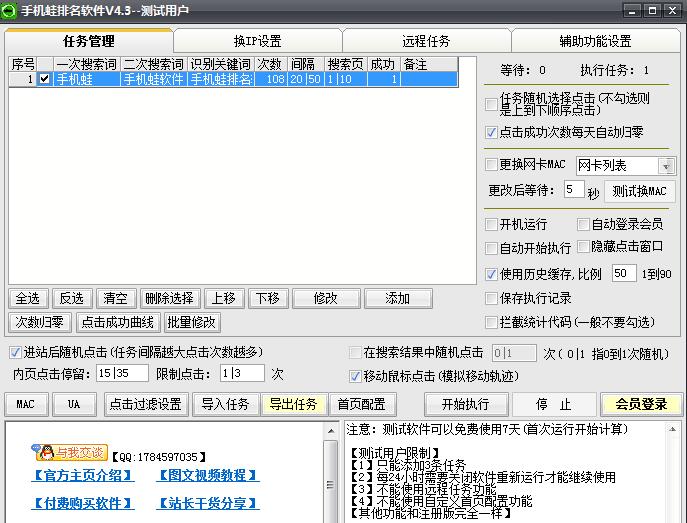The height and width of the screenshot is (523, 687).
Task: Follow the 付费购买软件 link
Action: [x=82, y=503]
